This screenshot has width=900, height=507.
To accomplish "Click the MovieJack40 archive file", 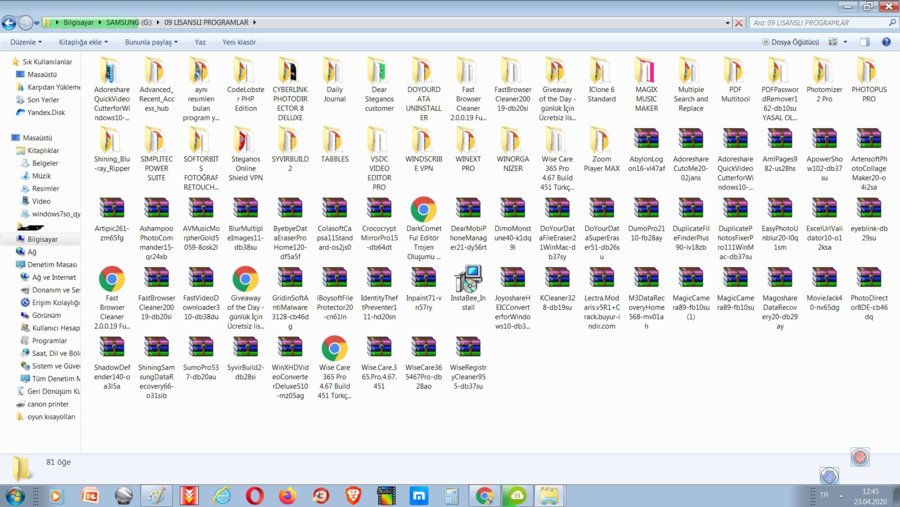I will tap(824, 280).
